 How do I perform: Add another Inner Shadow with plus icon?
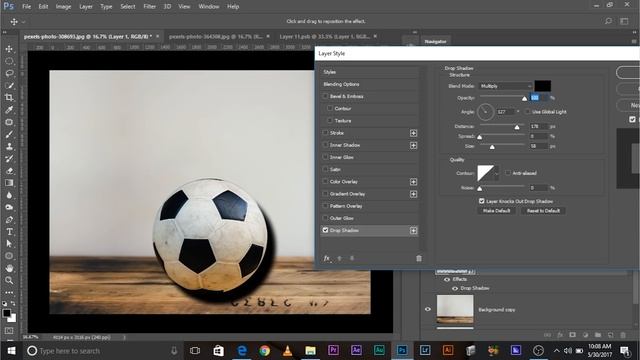(413, 145)
